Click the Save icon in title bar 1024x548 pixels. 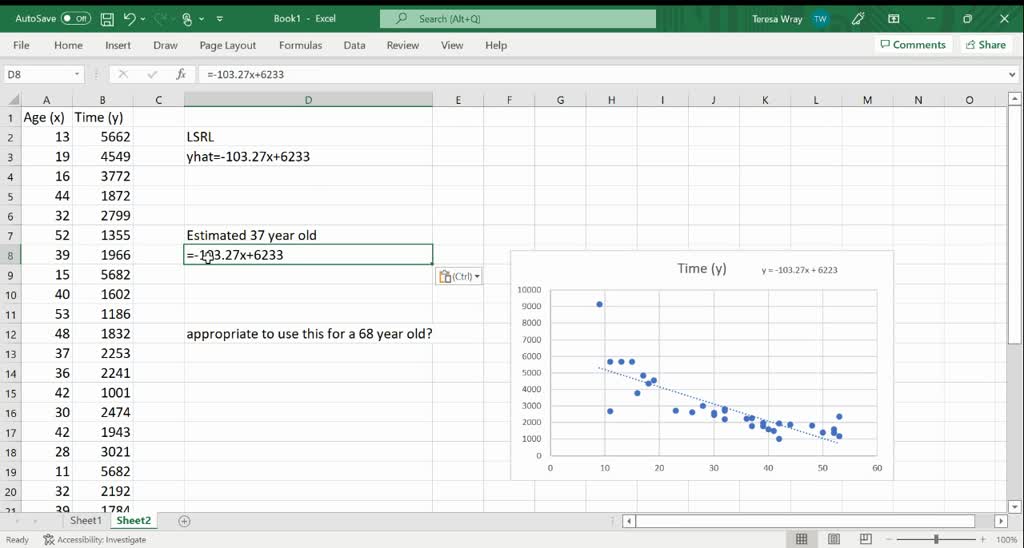109,18
